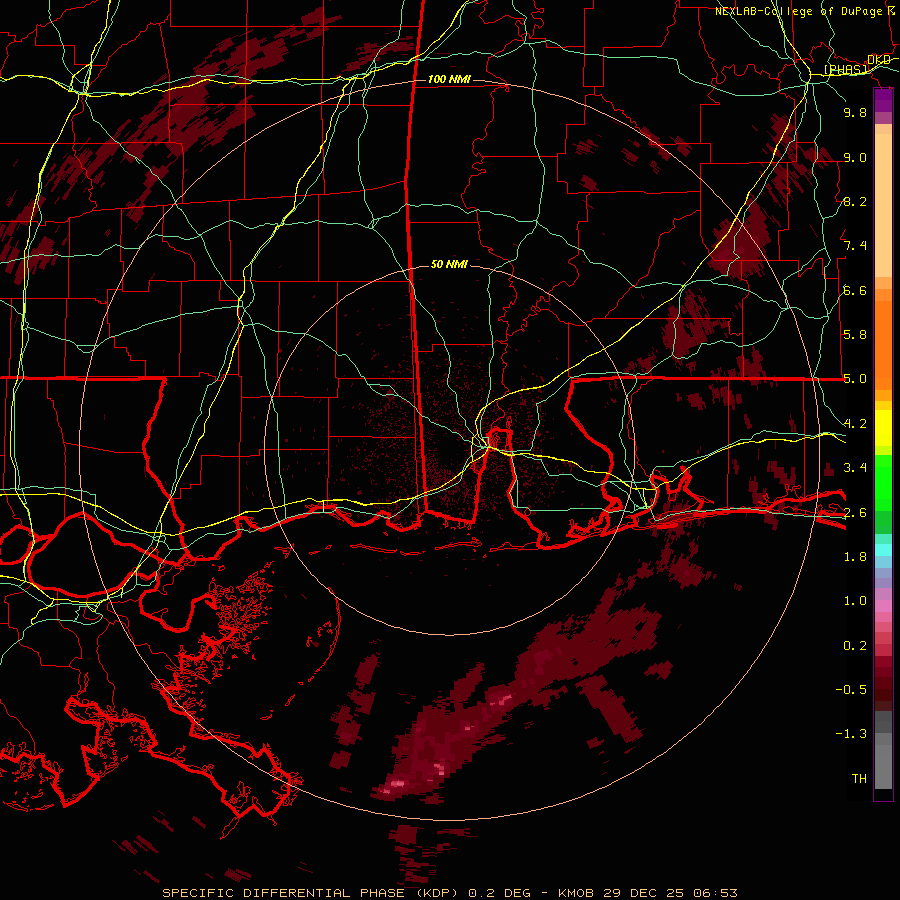
Task: Select the 1.8 value on the color scale
Action: tap(855, 557)
